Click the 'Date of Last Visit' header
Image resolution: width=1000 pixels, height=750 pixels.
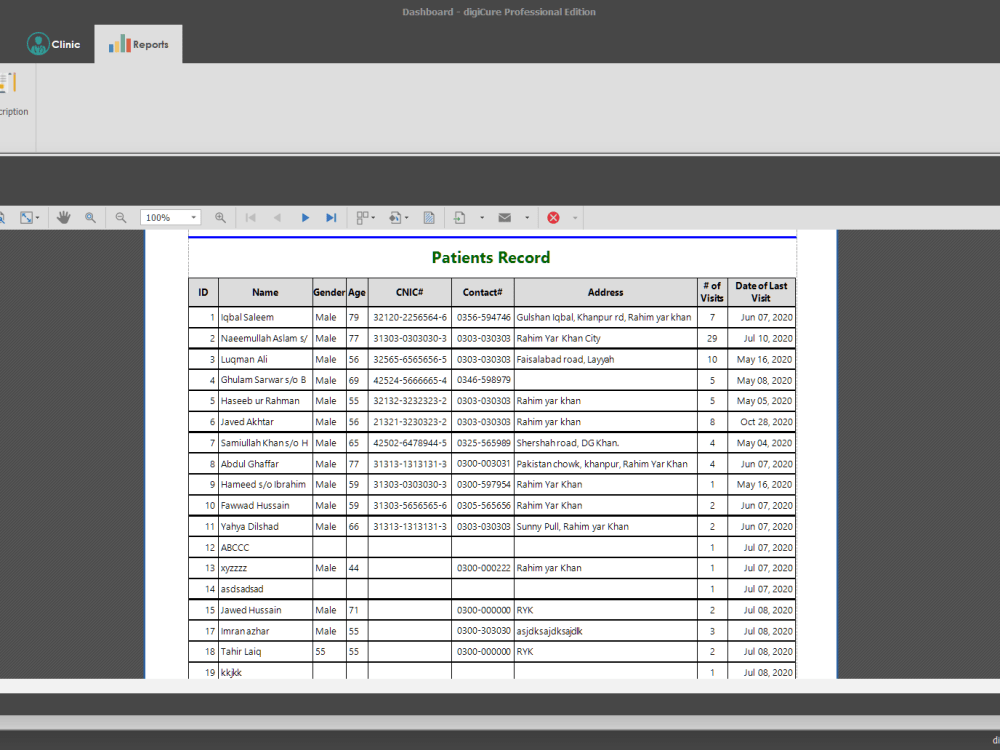(761, 292)
